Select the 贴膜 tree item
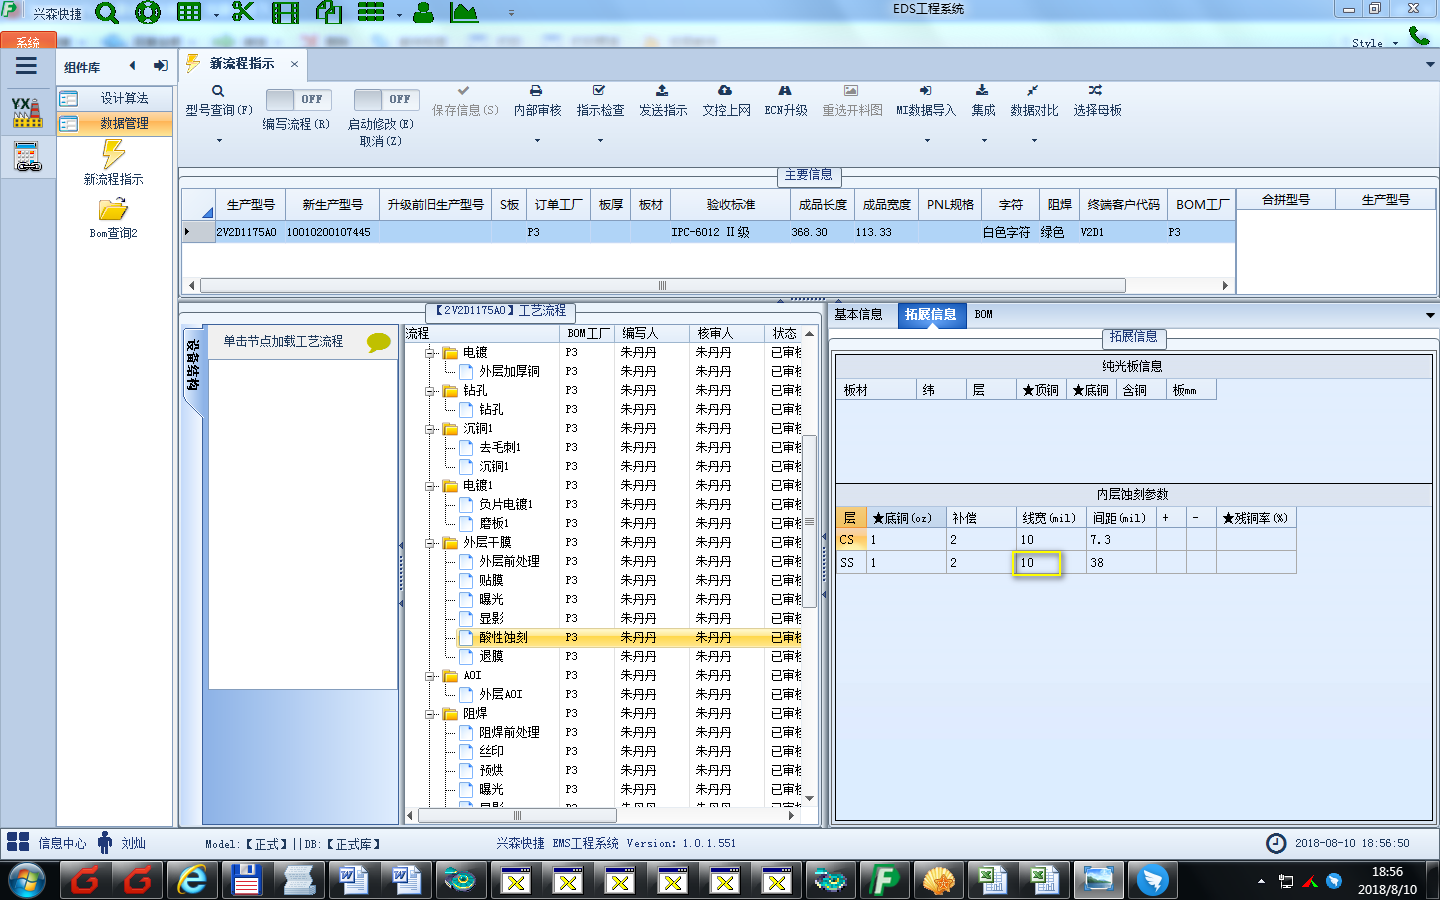The image size is (1440, 900). point(491,580)
